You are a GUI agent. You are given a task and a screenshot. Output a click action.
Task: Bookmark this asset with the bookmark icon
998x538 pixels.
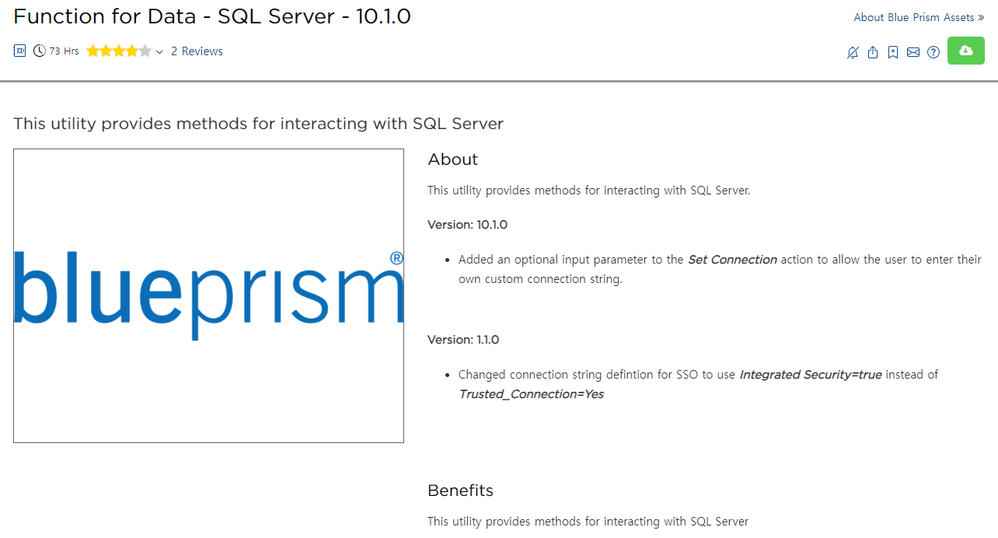(893, 52)
